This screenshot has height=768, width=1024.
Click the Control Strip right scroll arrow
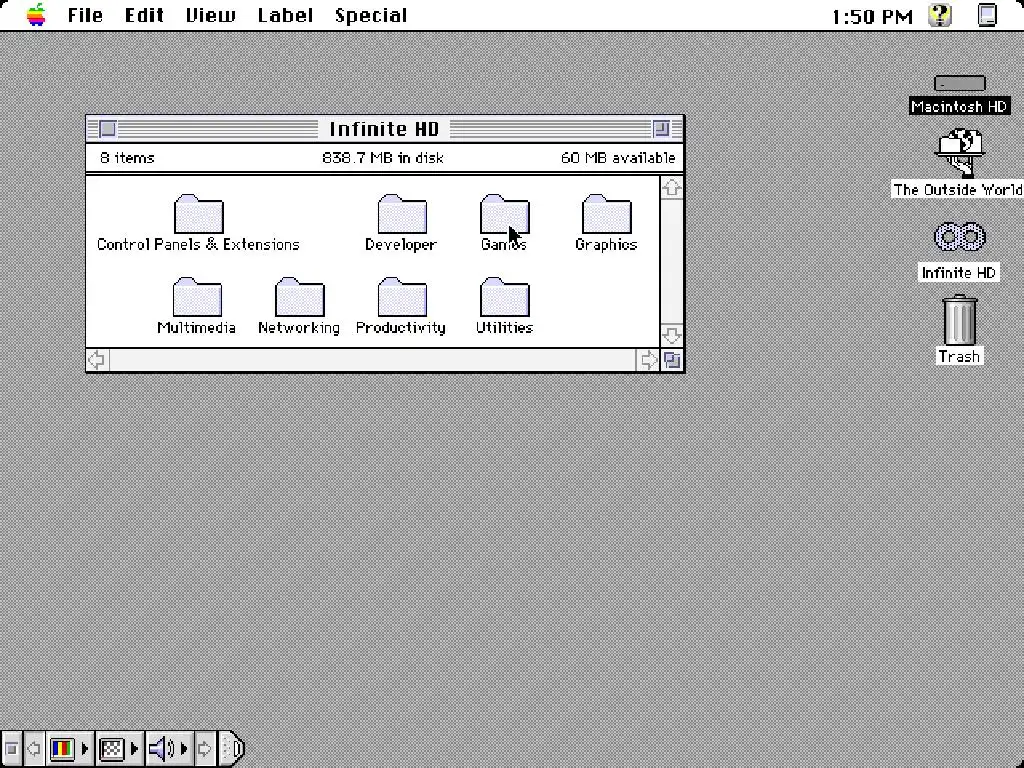tap(204, 748)
